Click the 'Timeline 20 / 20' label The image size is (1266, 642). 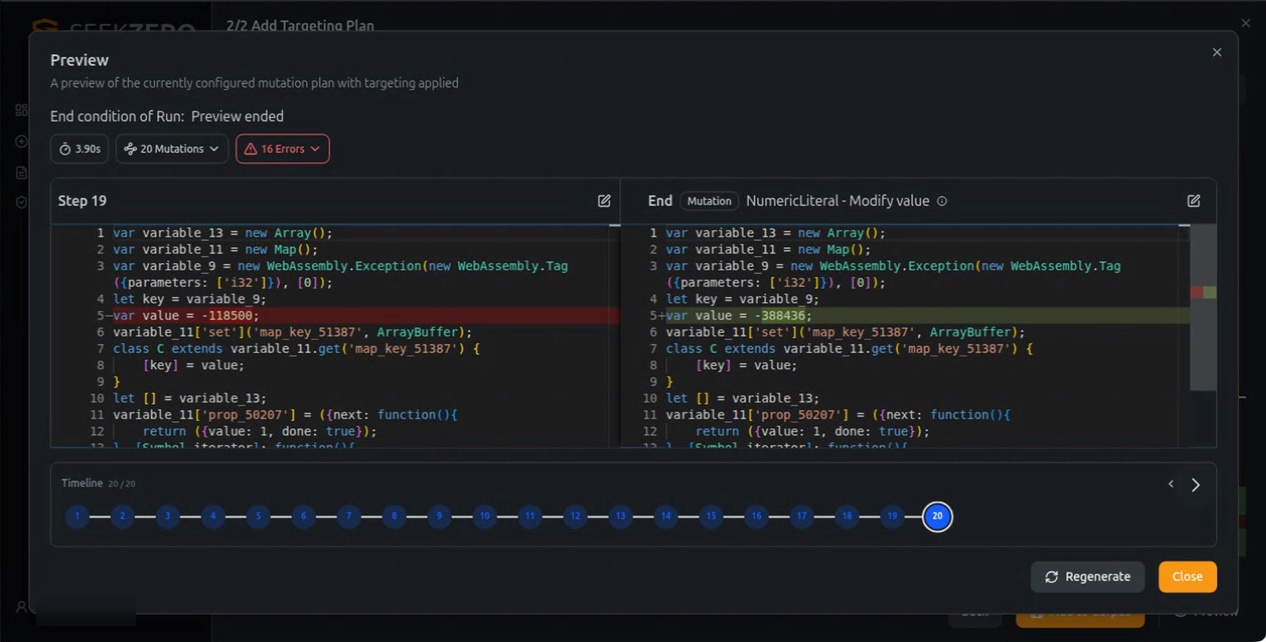pyautogui.click(x=98, y=484)
